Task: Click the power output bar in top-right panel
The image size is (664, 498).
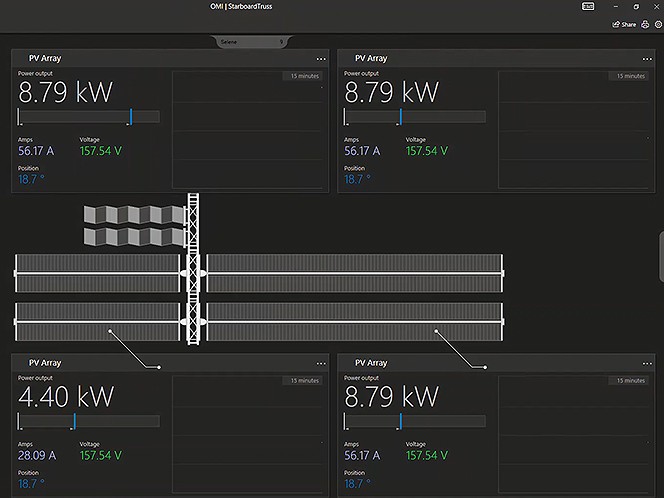Action: pos(415,117)
